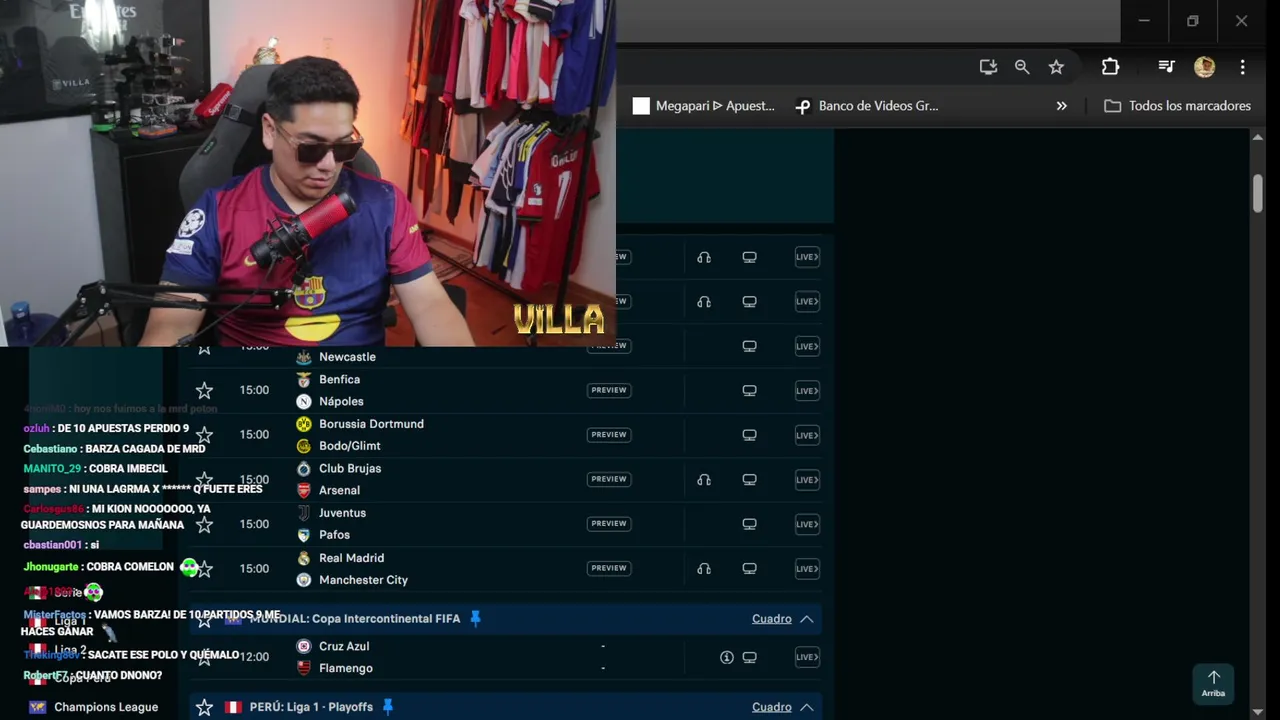Open the monitor icon in Club Brujas vs Arsenal row
Screen dimensions: 1280x720
(x=749, y=480)
